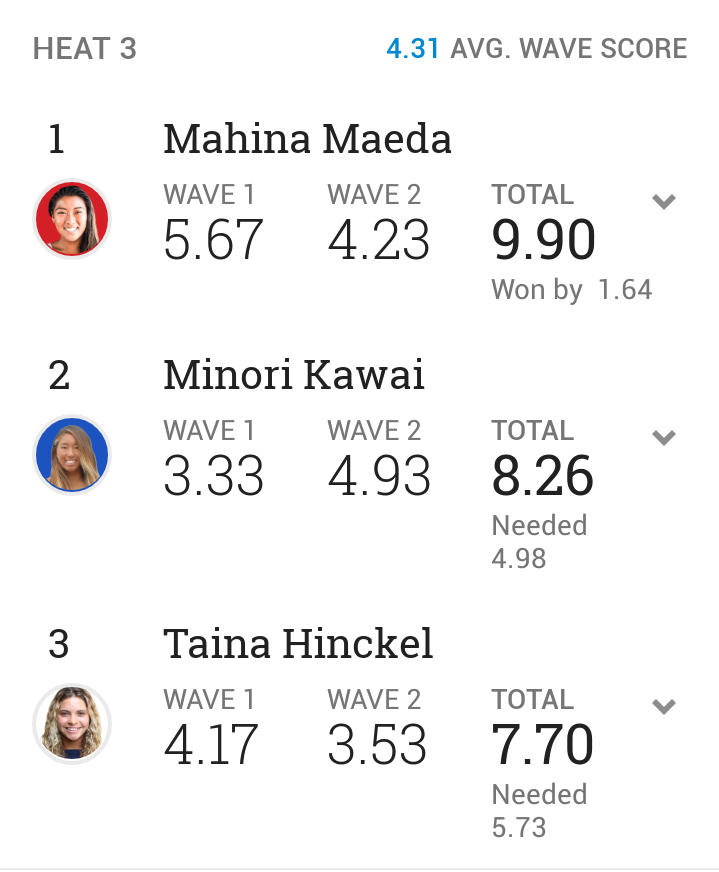Expand Taina Hinckel's score details chevron
The height and width of the screenshot is (872, 719).
pos(663,706)
